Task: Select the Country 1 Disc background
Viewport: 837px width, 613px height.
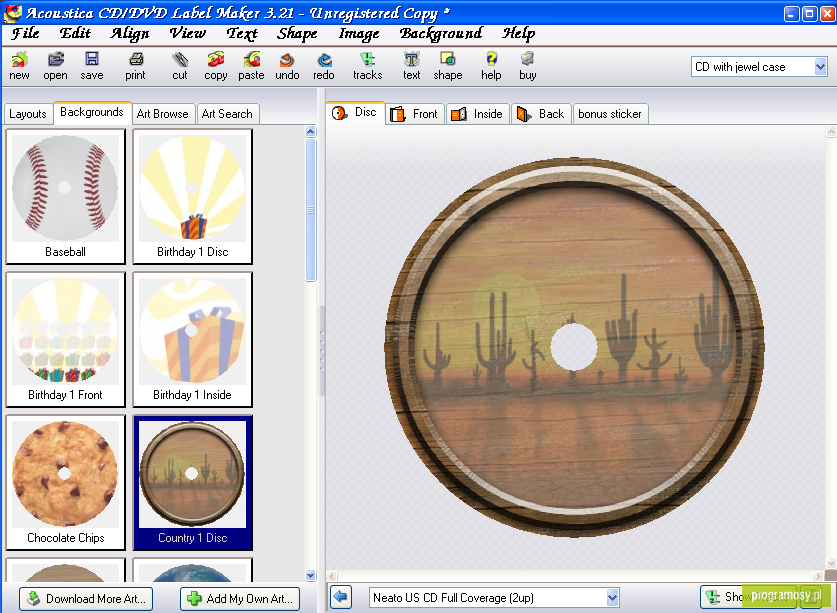Action: pyautogui.click(x=192, y=482)
